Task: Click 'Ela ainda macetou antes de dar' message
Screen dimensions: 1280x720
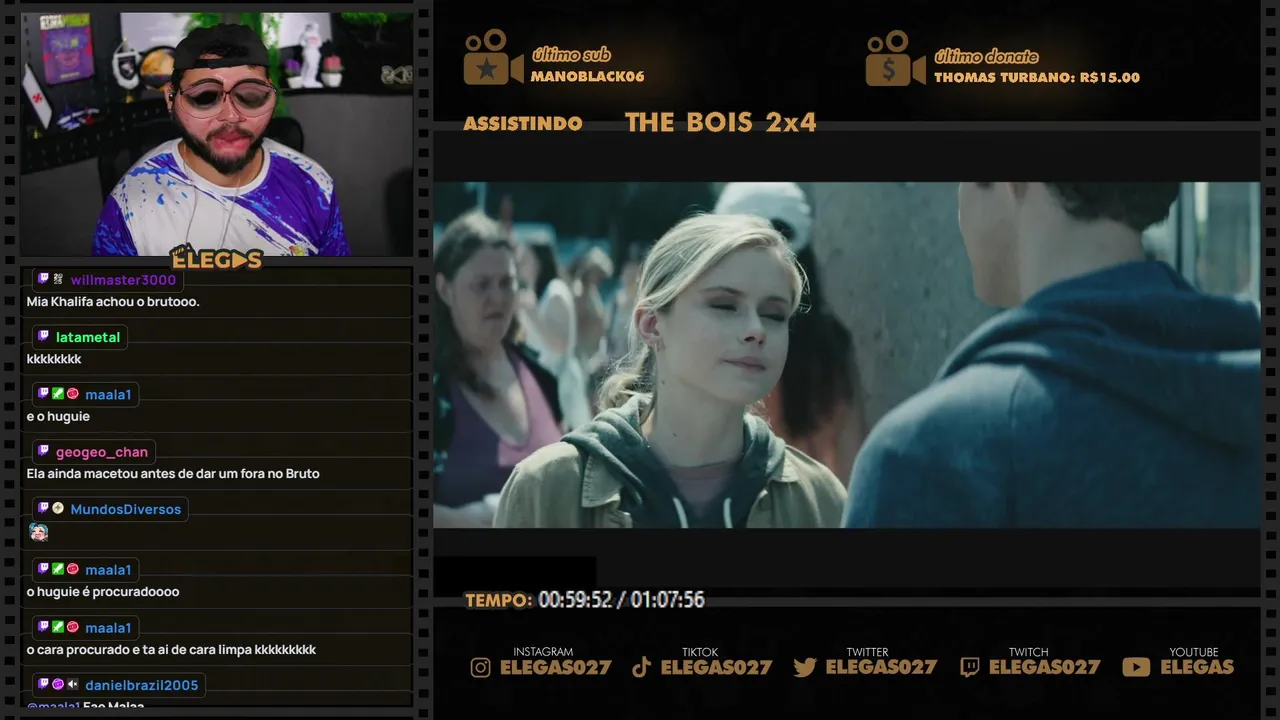Action: pos(173,474)
